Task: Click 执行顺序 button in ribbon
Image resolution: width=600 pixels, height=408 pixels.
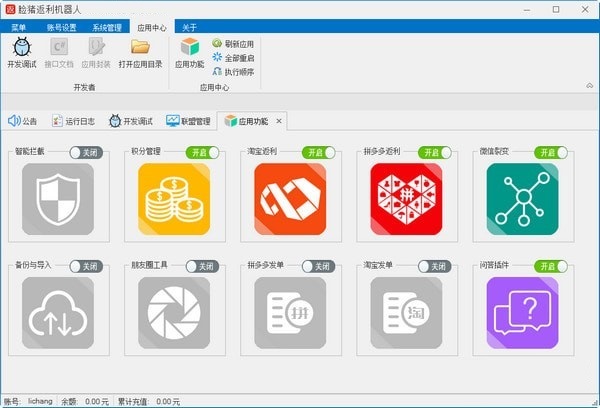Action: click(x=233, y=72)
